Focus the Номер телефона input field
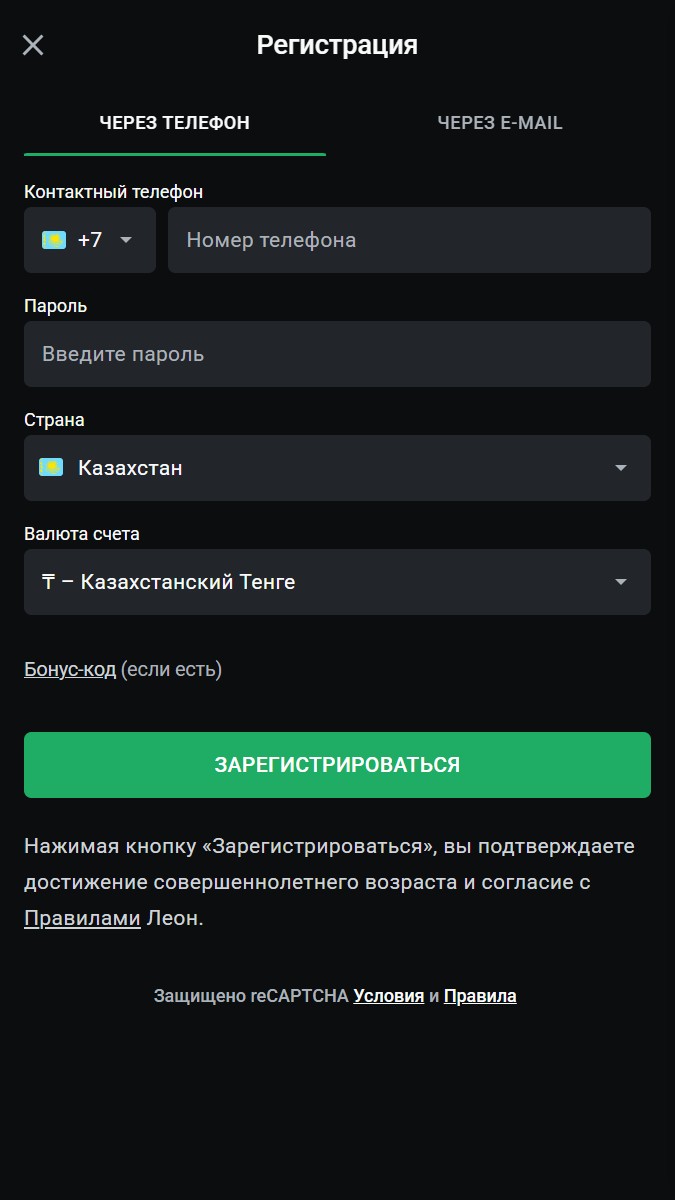The image size is (675, 1200). [409, 240]
